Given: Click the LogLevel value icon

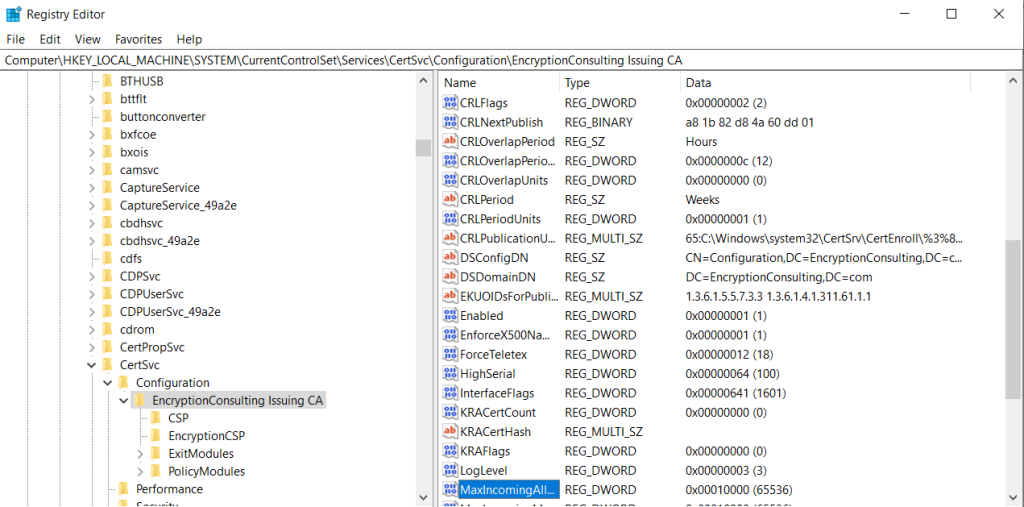Looking at the screenshot, I should click(x=450, y=470).
